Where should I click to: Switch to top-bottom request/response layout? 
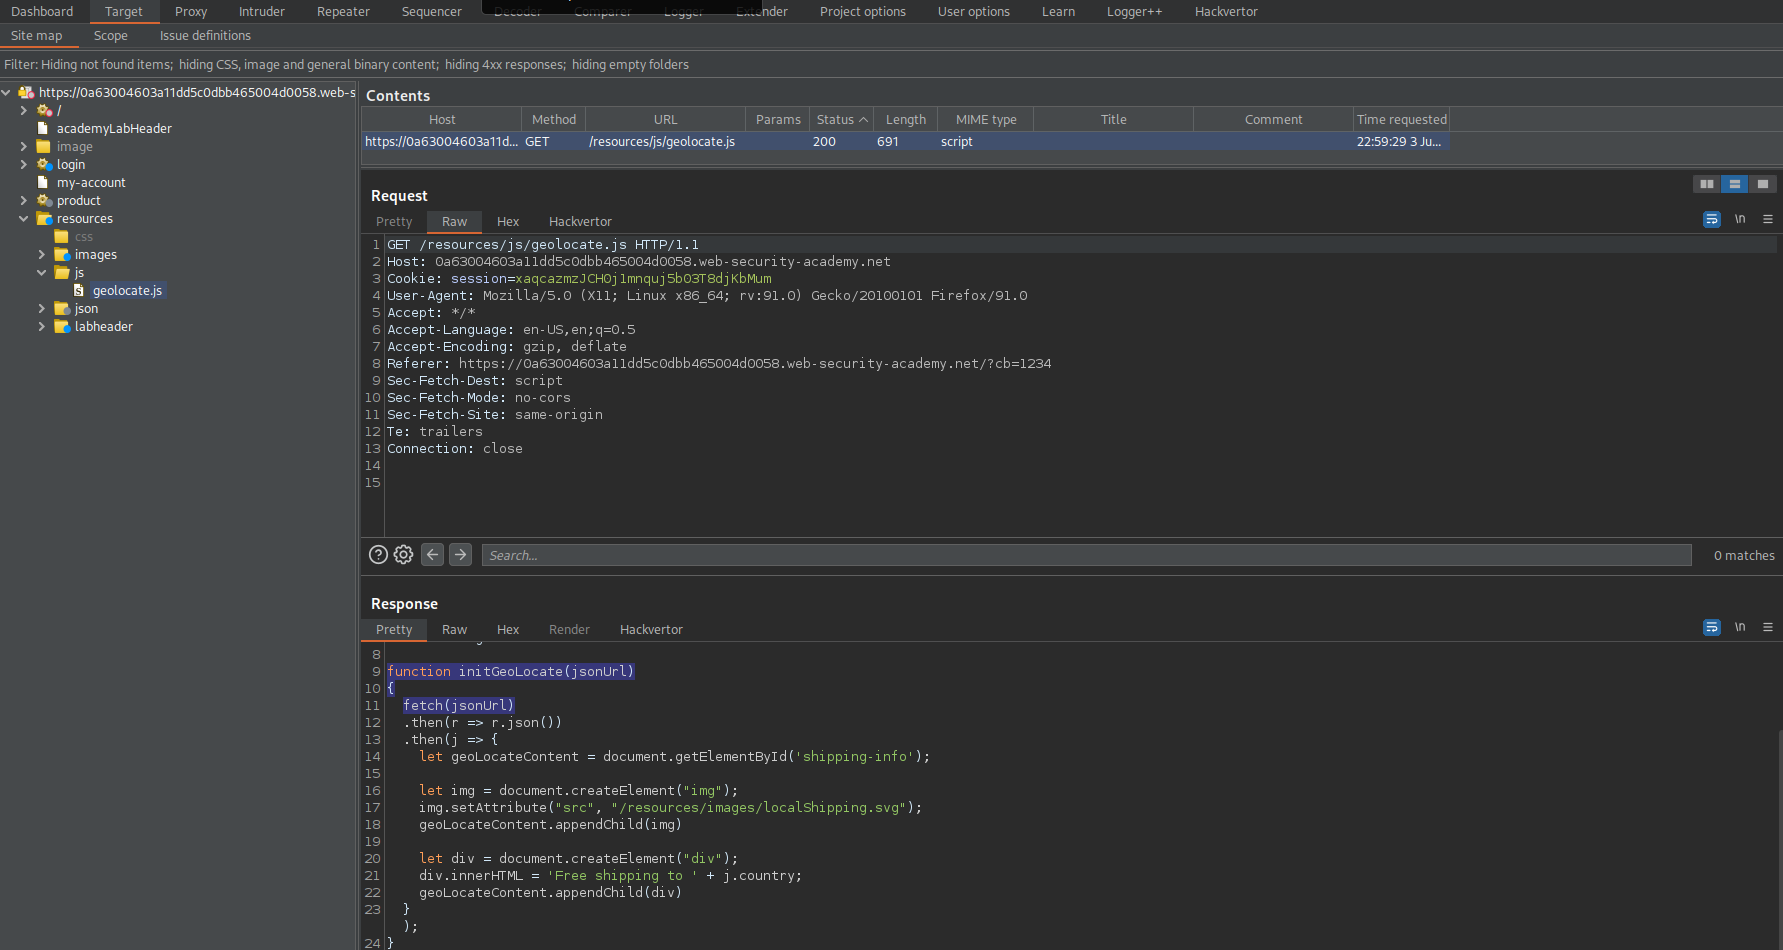tap(1735, 184)
